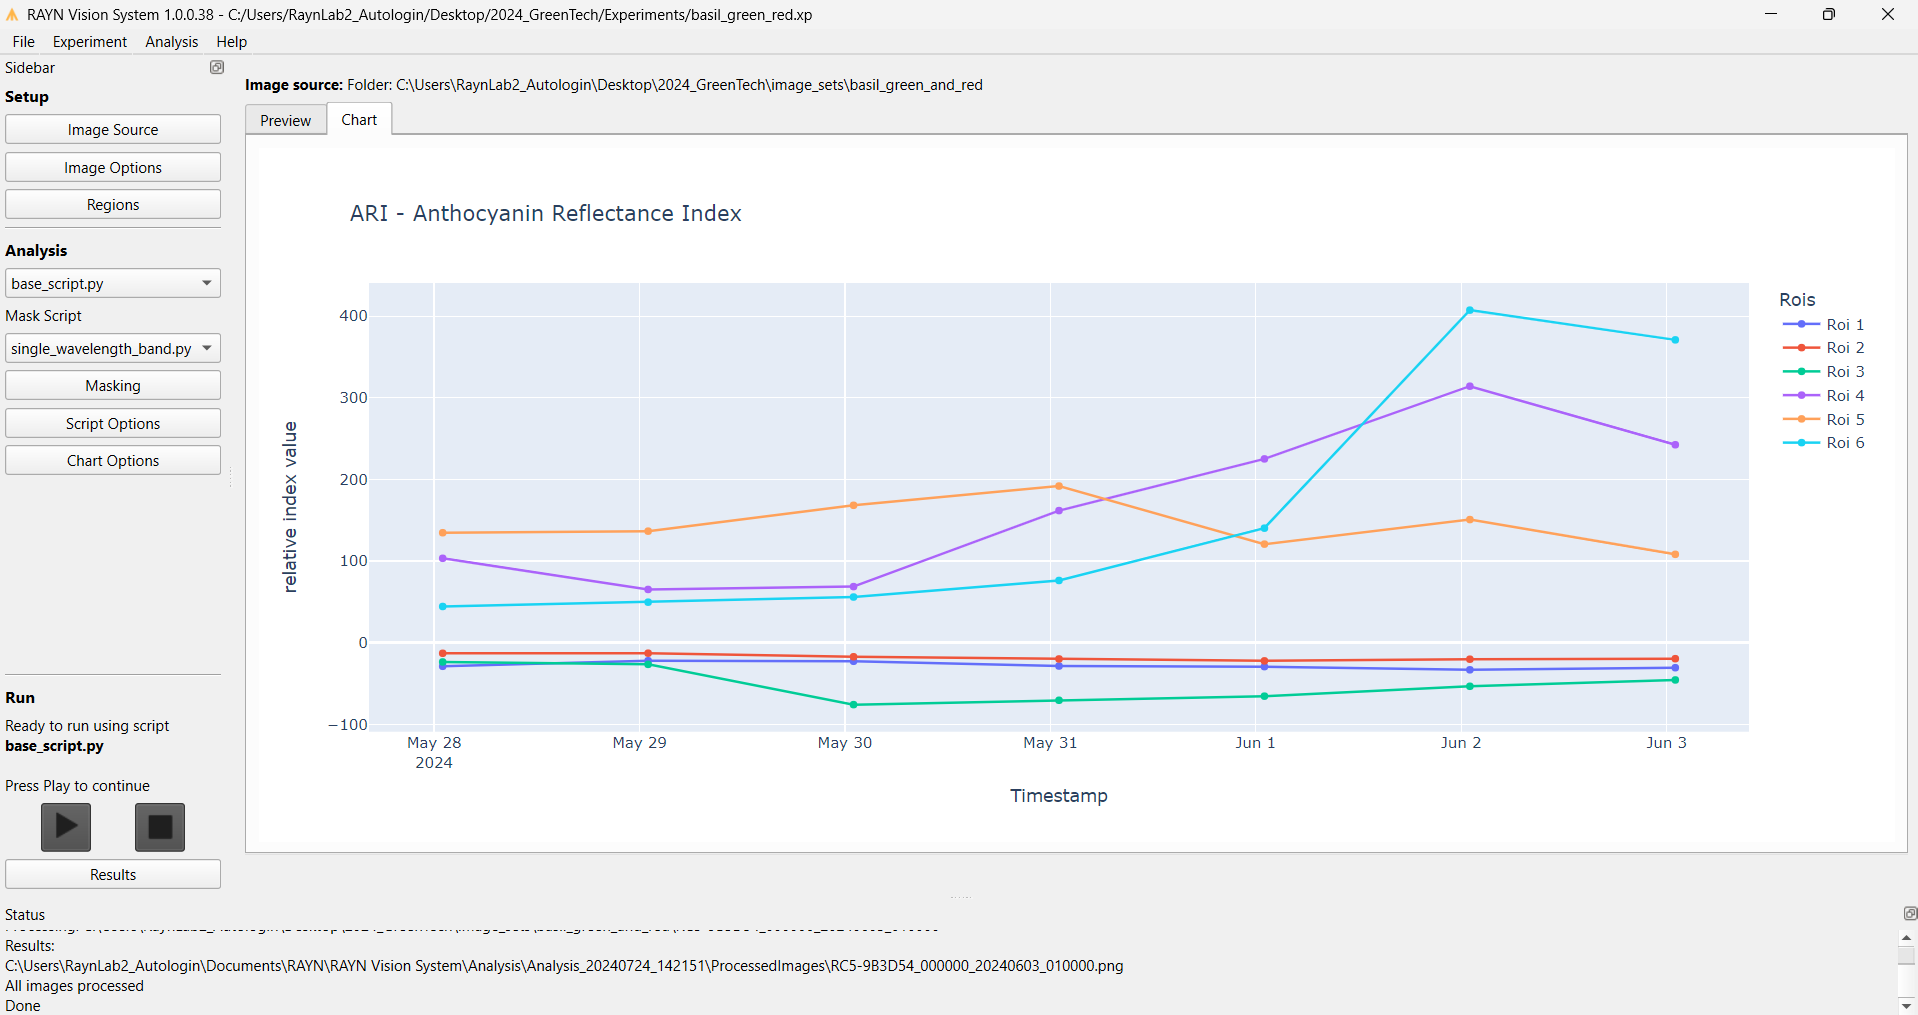Switch to the Preview tab
1918x1015 pixels.
pos(286,120)
